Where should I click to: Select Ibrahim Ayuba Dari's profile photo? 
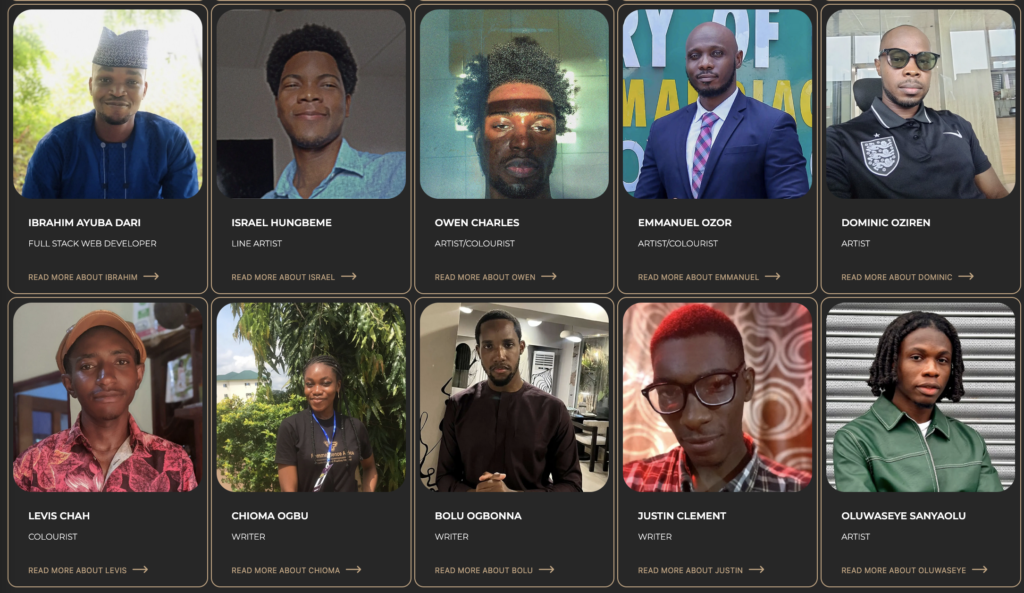[108, 104]
